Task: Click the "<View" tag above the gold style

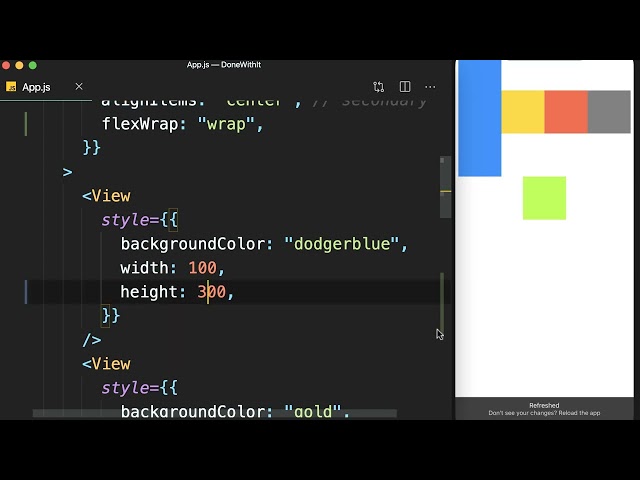Action: (106, 364)
